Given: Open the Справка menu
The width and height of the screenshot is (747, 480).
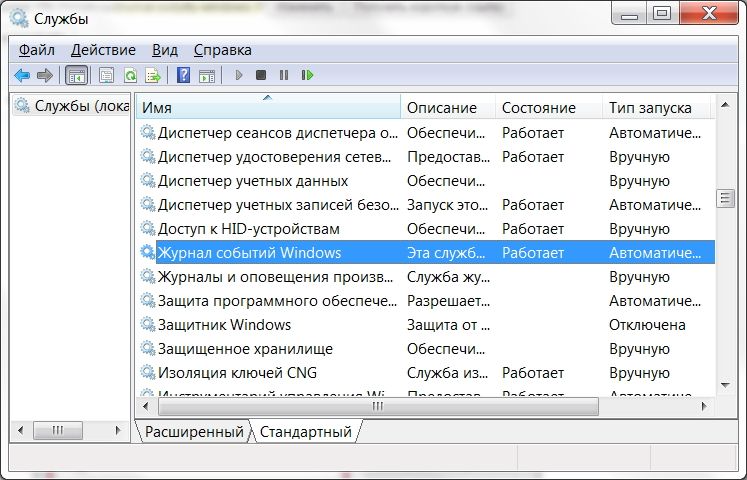Looking at the screenshot, I should (x=222, y=50).
